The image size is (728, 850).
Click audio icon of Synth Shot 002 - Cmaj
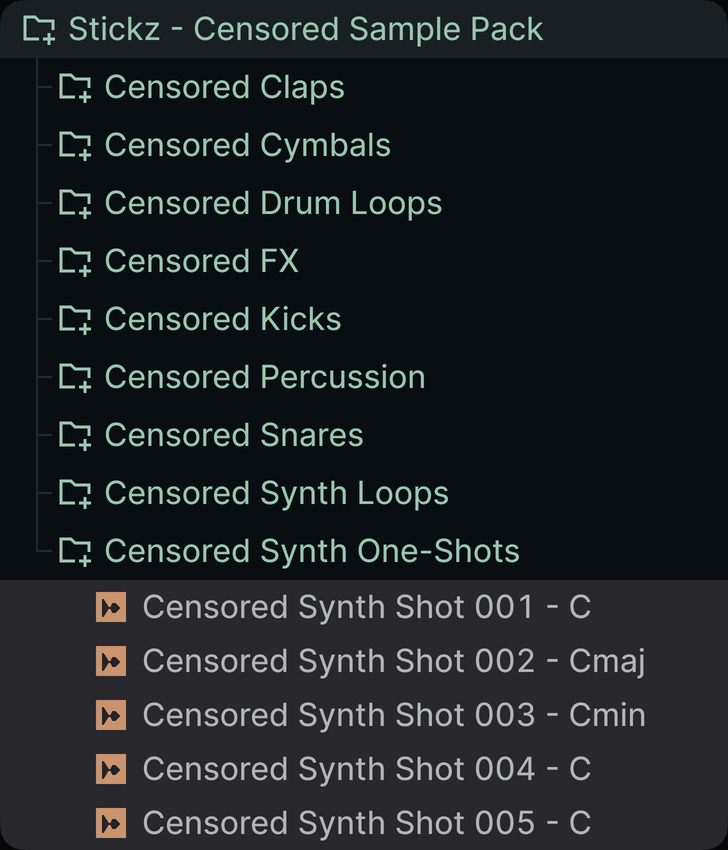[111, 661]
